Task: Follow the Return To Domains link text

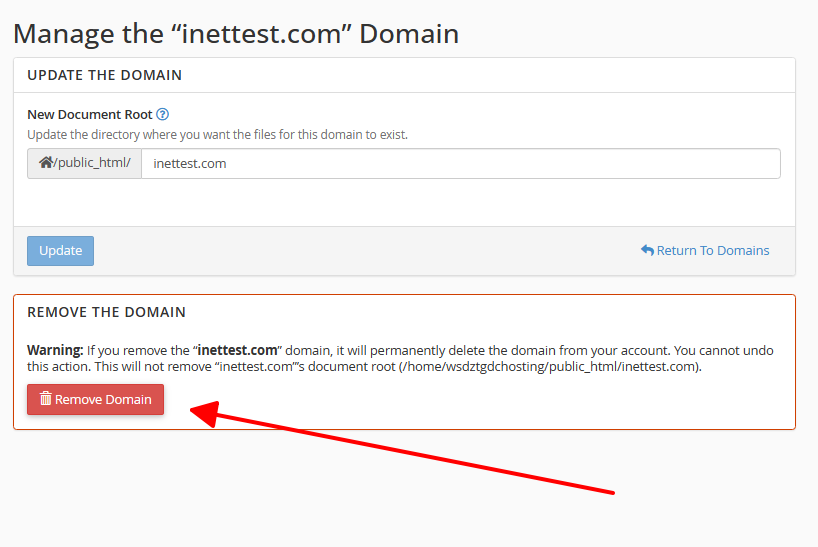Action: 713,250
